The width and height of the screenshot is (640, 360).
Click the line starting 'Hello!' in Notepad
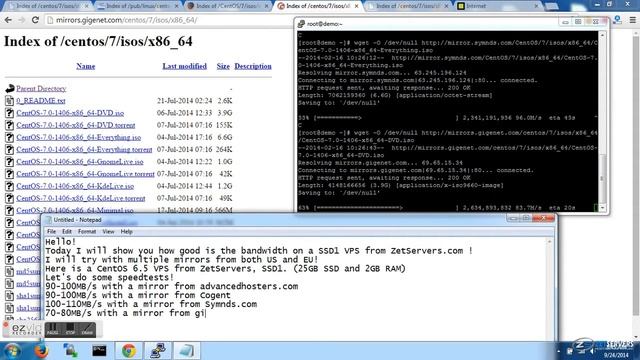coord(60,242)
